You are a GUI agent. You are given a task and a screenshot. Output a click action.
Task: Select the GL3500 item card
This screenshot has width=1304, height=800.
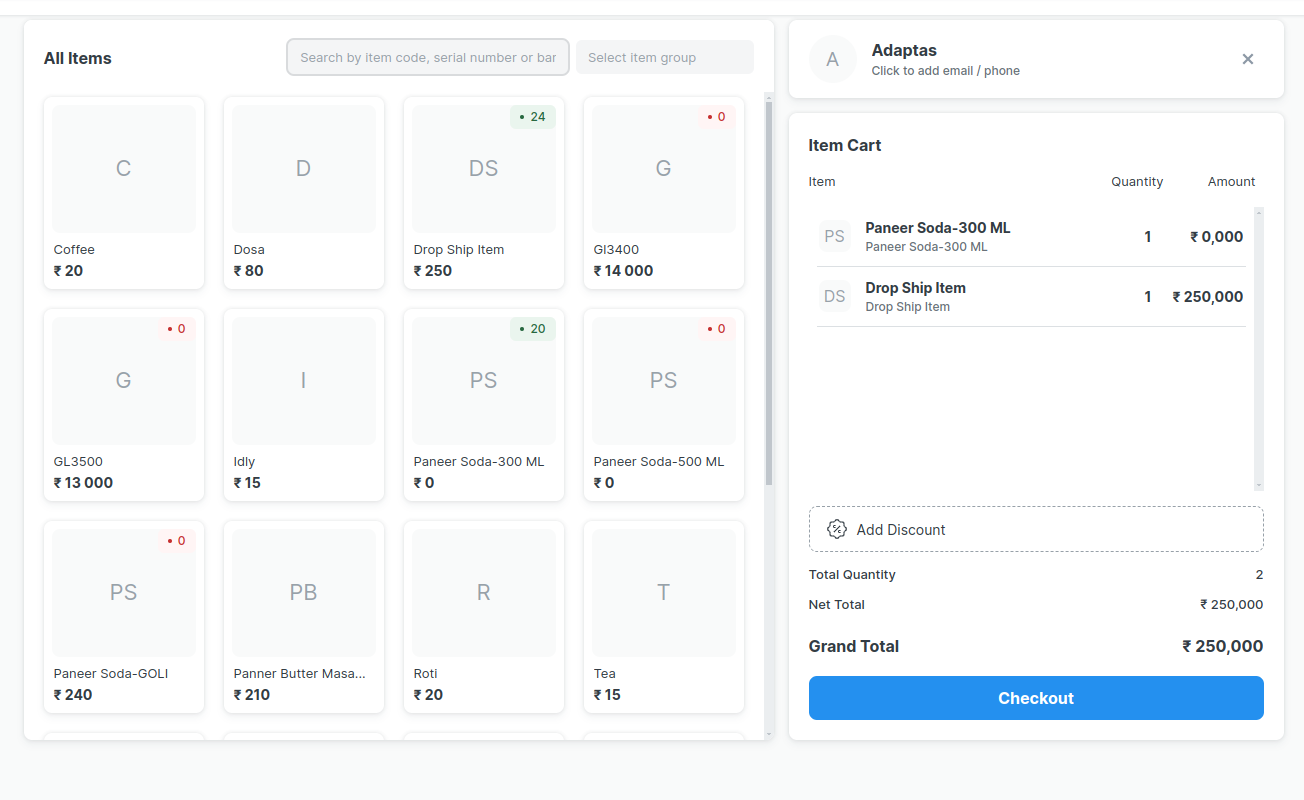(x=124, y=405)
